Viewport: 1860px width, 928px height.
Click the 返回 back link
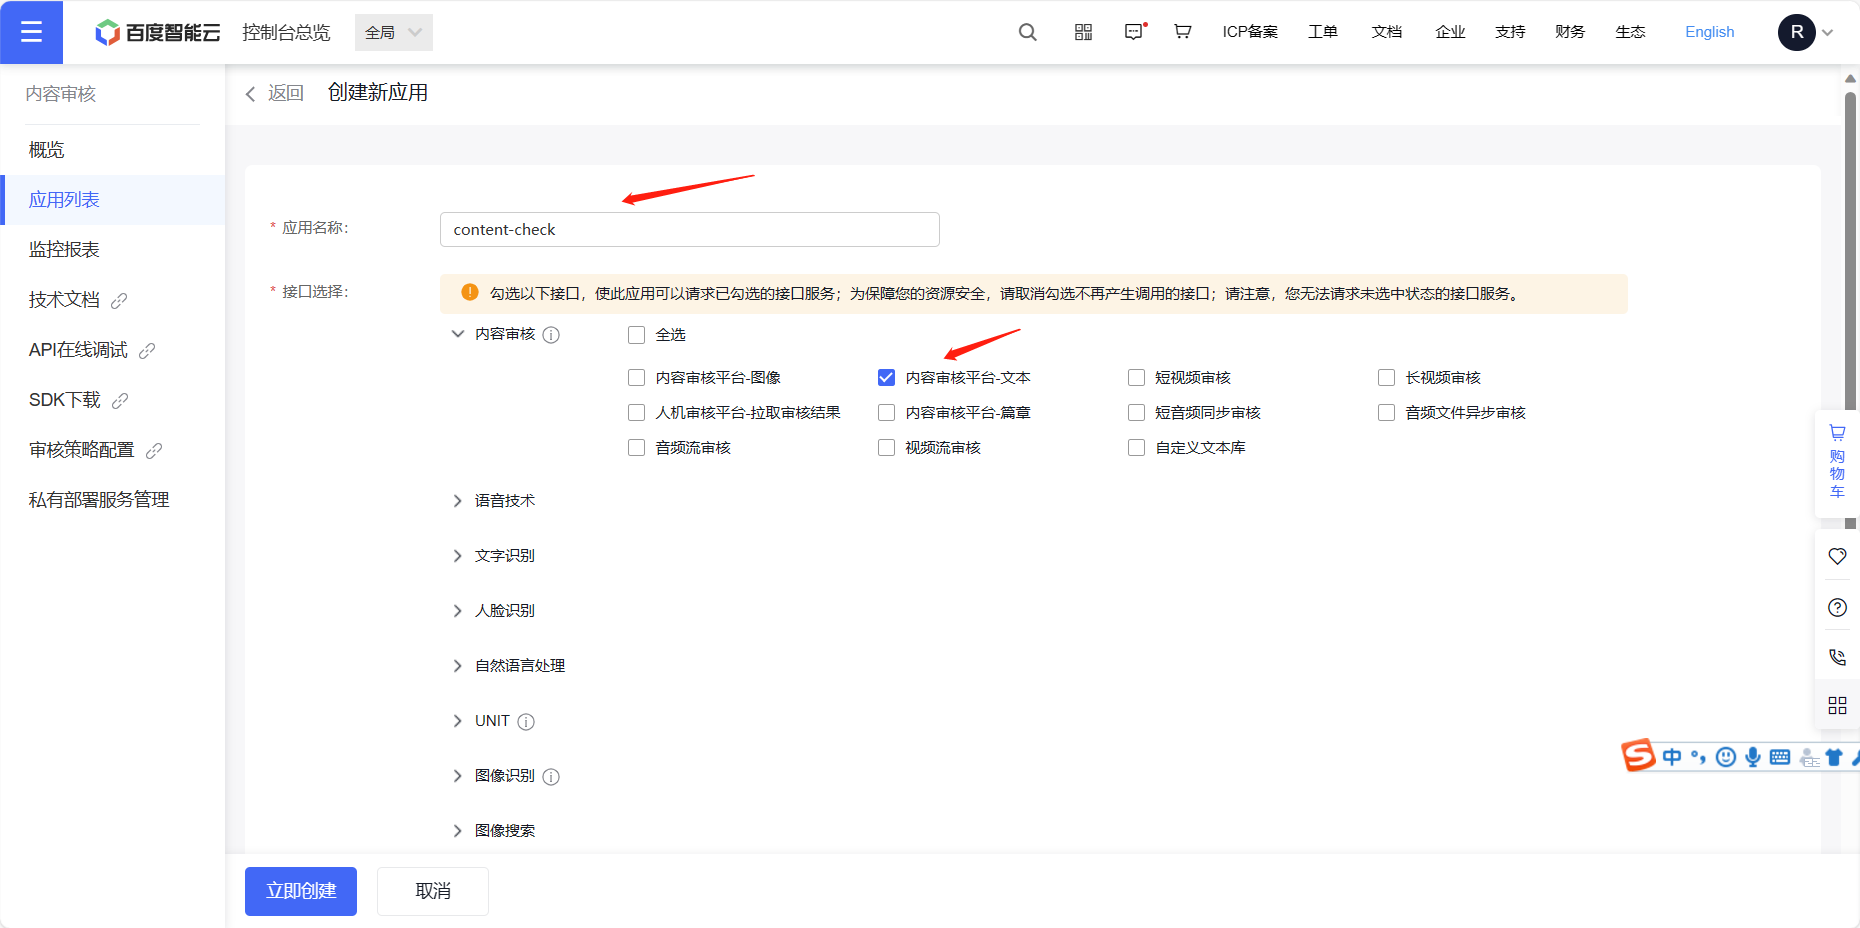coord(275,93)
